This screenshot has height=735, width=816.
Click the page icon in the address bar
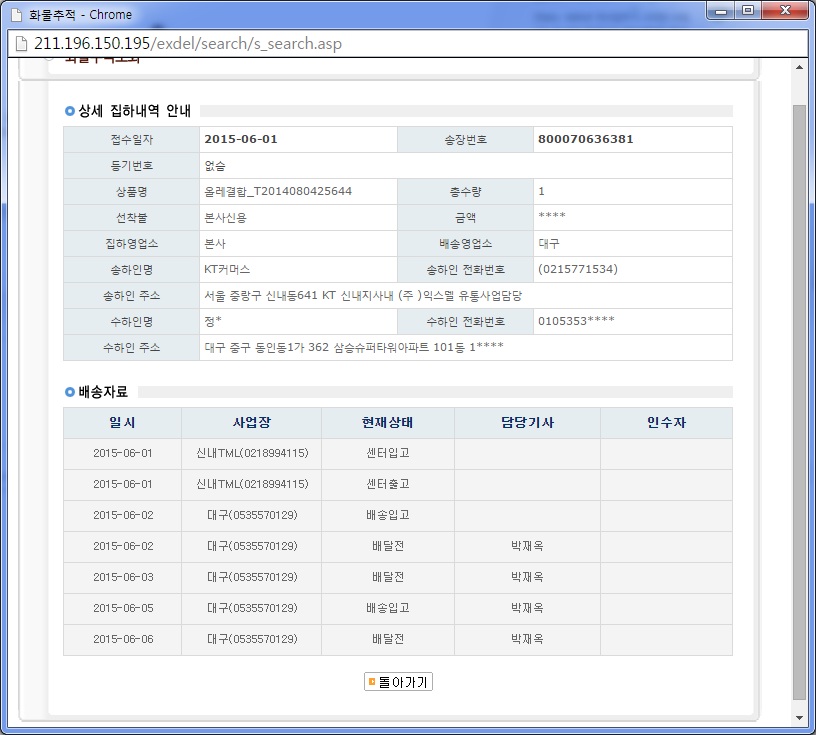18,44
